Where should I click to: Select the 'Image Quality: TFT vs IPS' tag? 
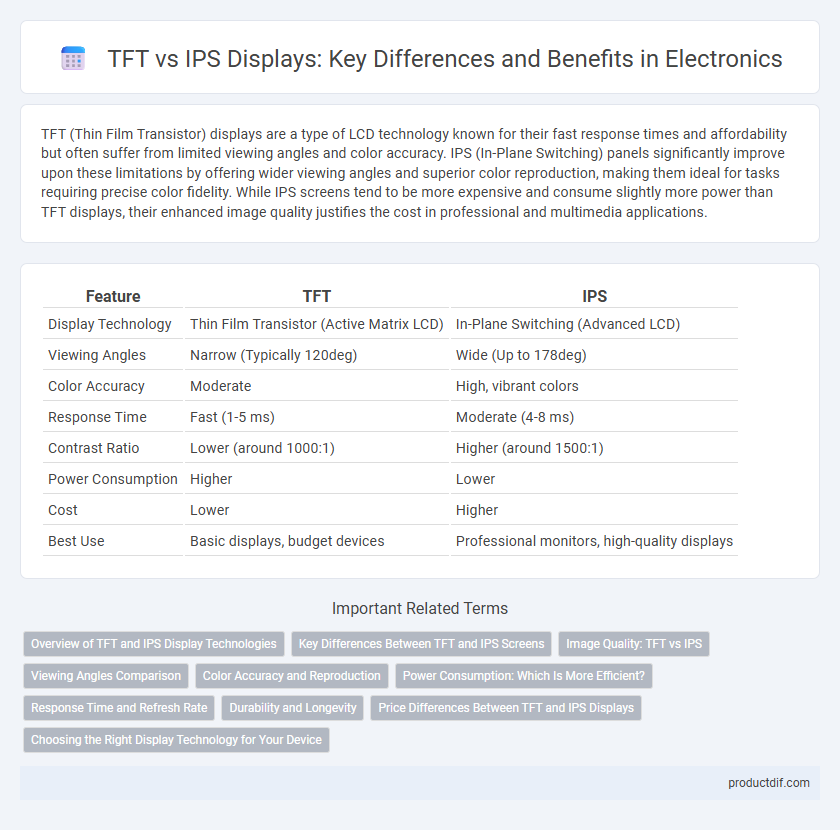(634, 644)
